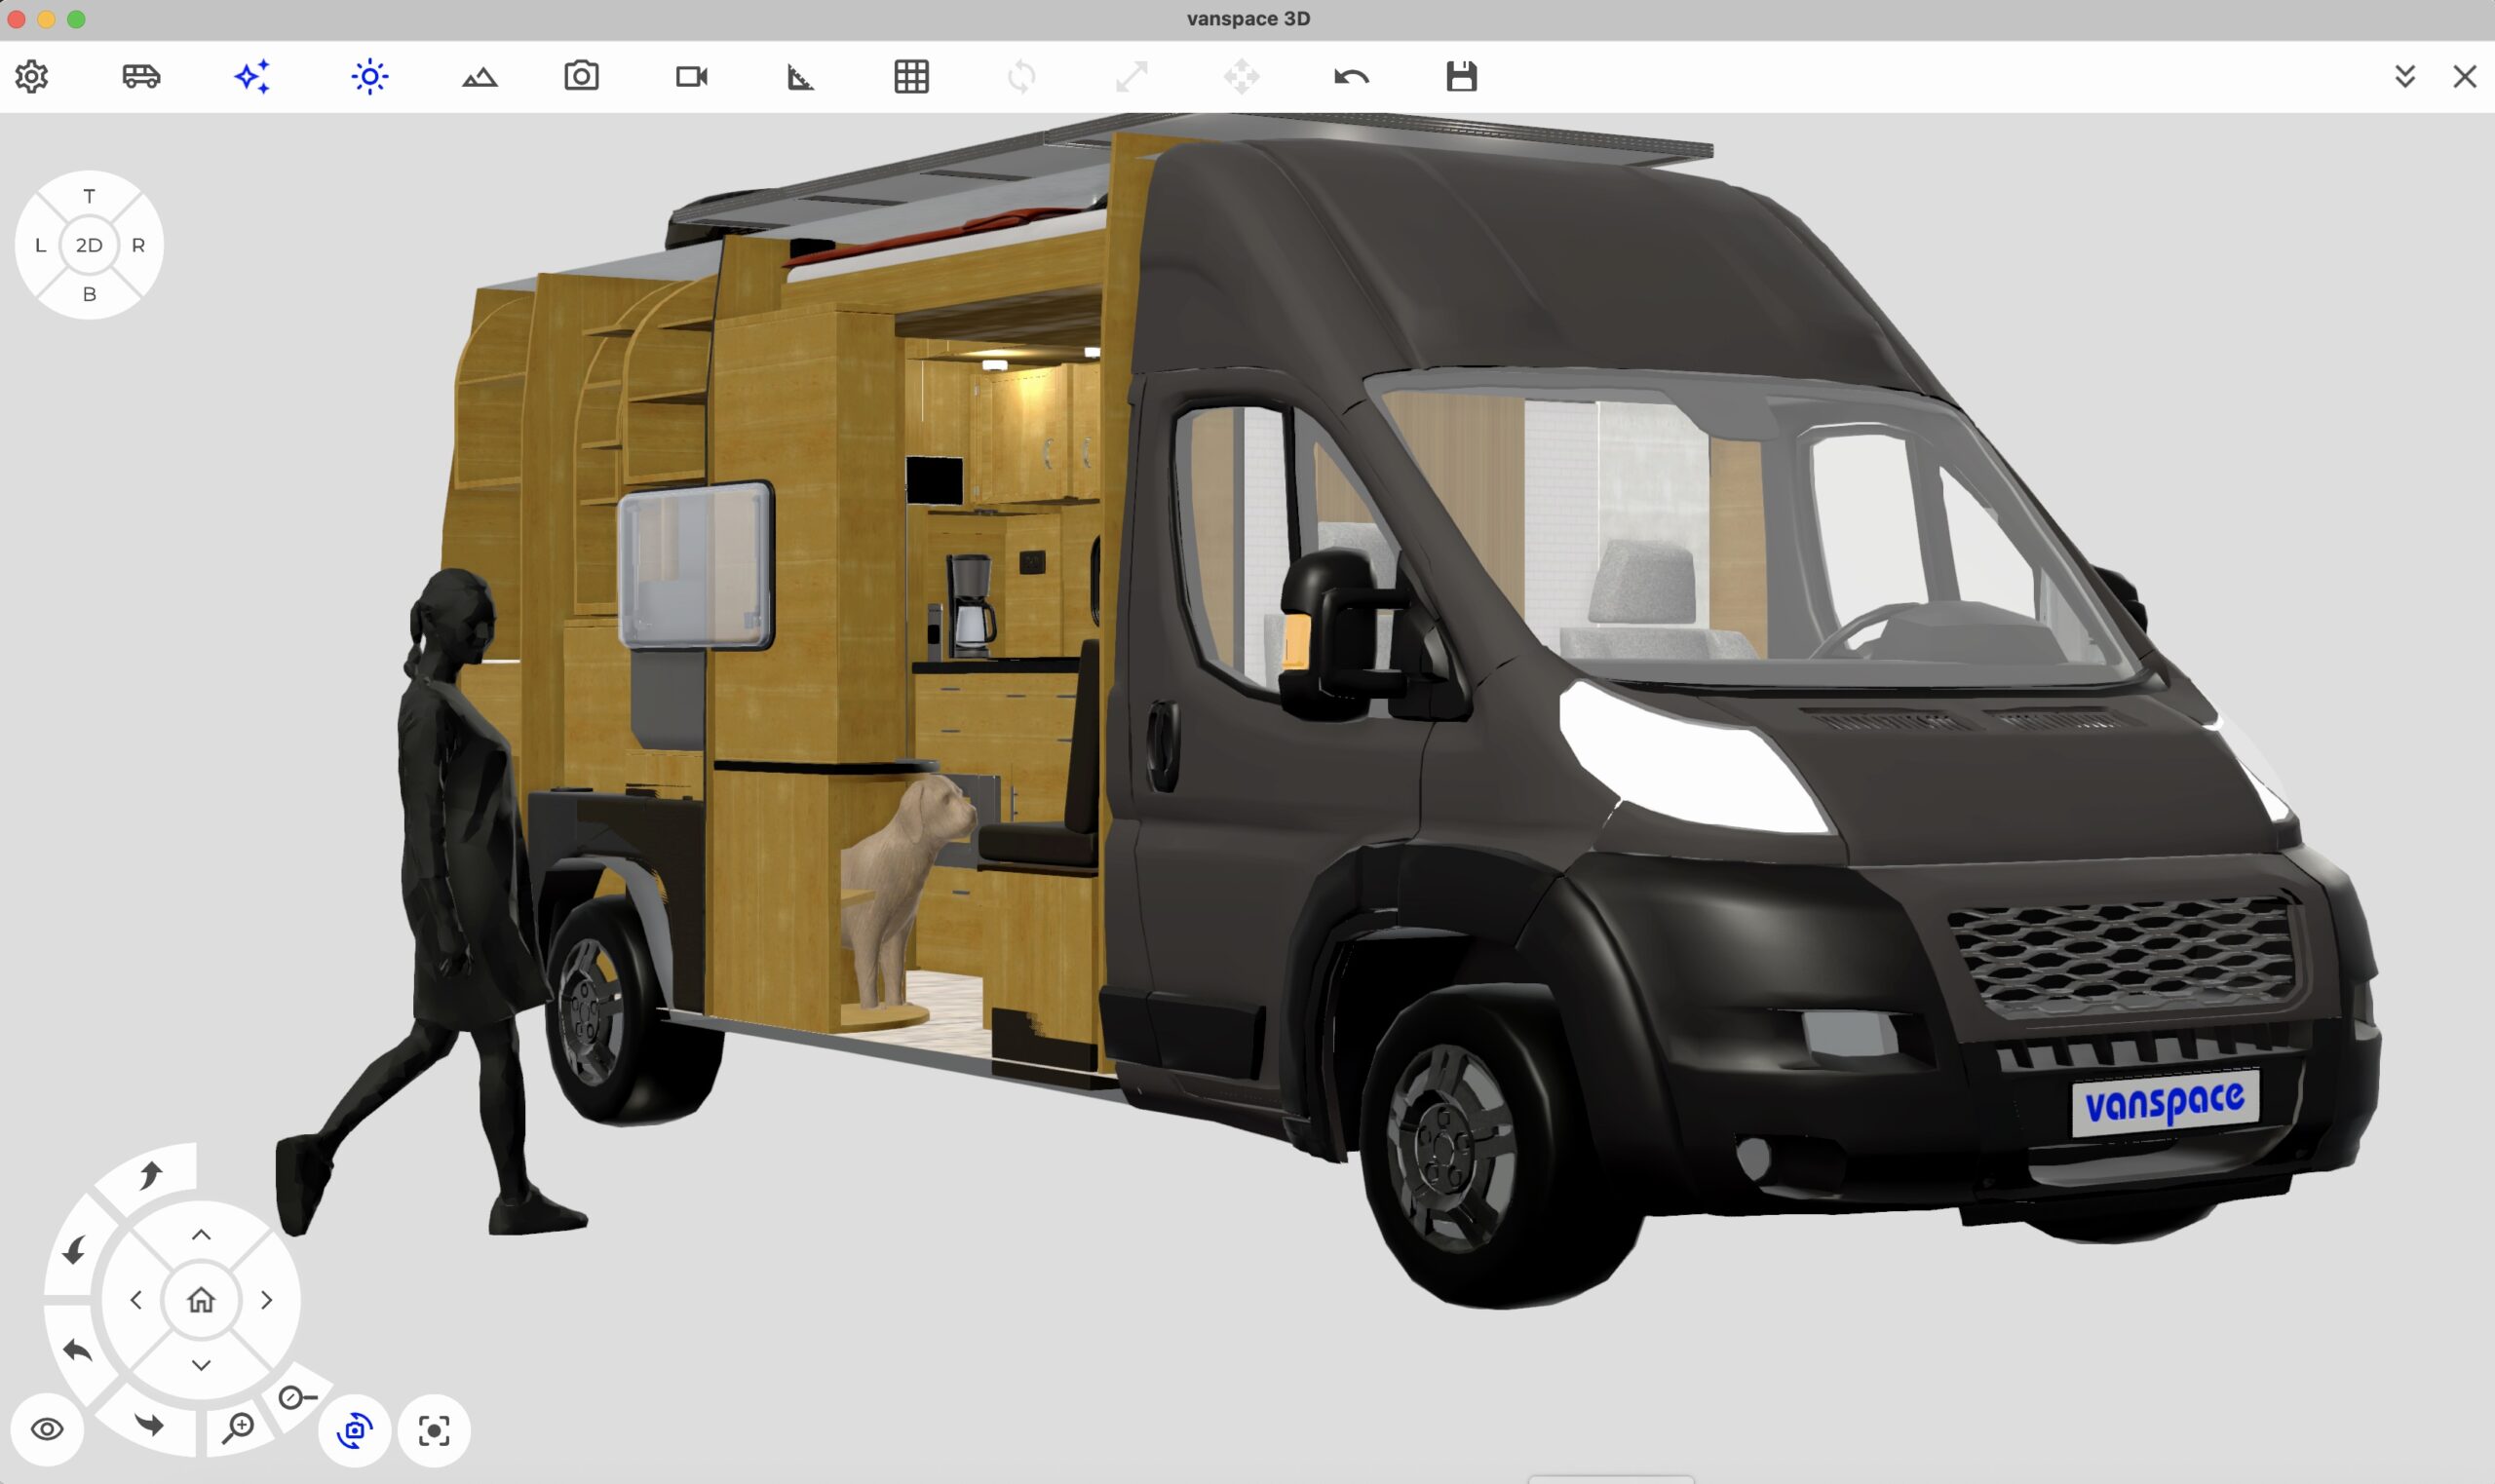This screenshot has width=2495, height=1484.
Task: Select Right view 'R' on view wheel
Action: [x=138, y=245]
